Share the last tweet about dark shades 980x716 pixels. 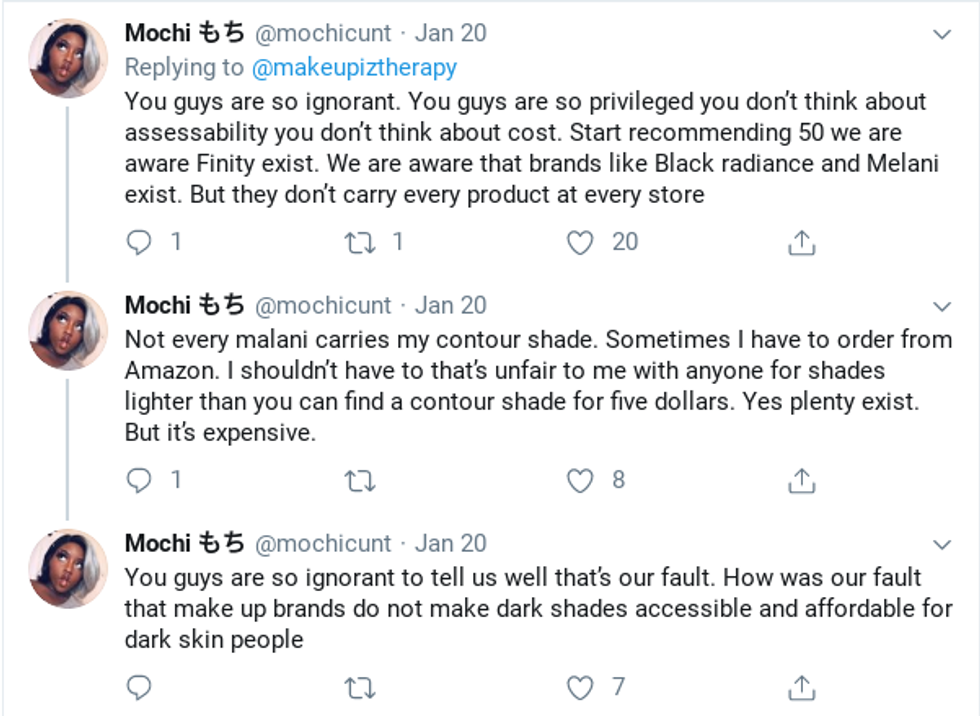pos(801,688)
